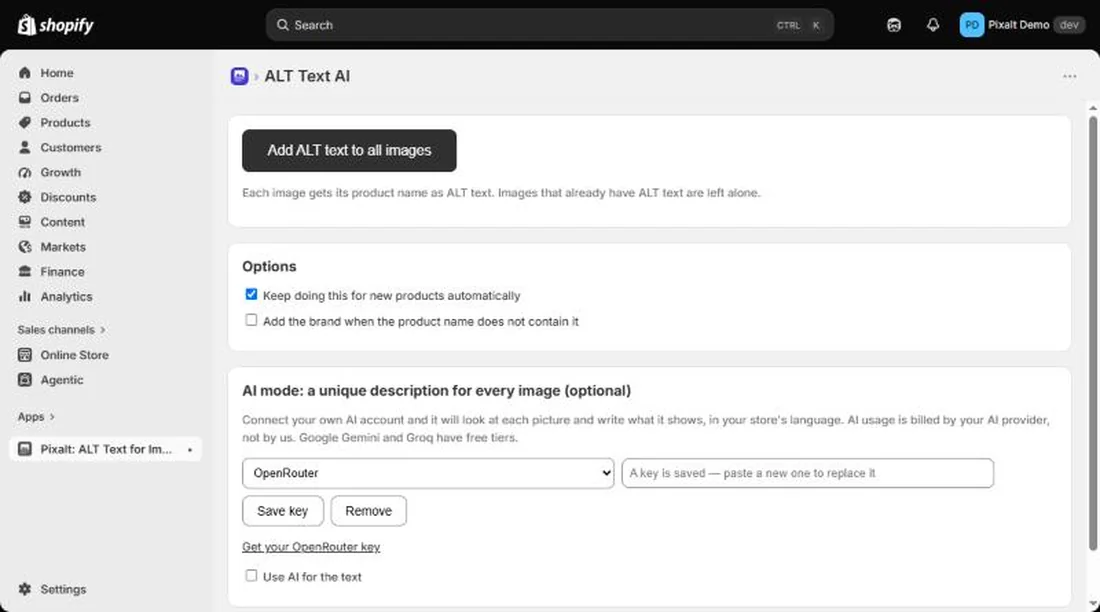Click the Shopify logo
The width and height of the screenshot is (1100, 612).
(55, 25)
